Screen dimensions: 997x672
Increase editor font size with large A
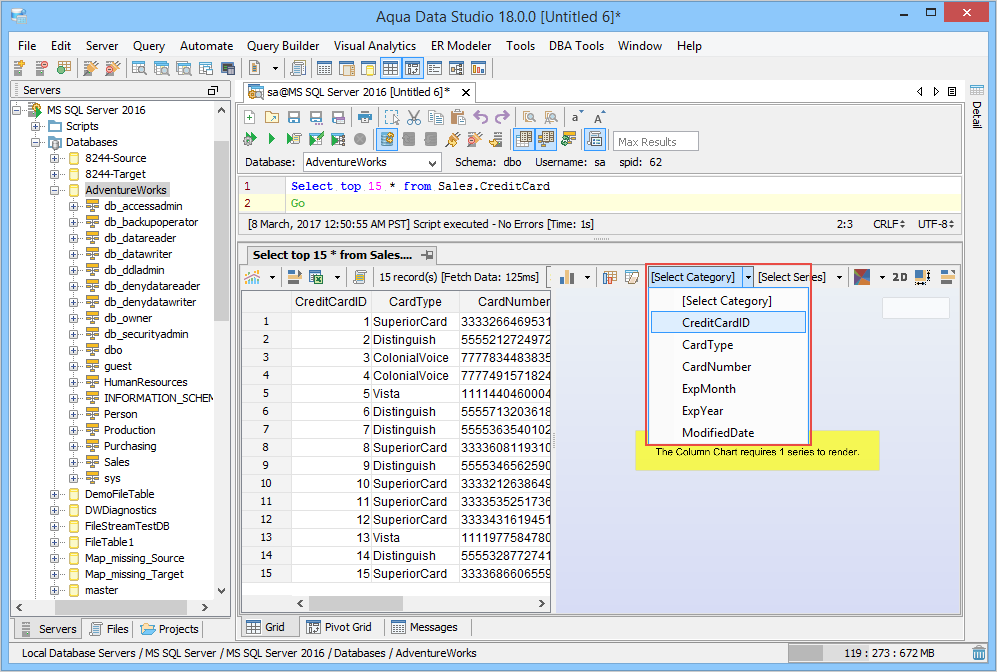coord(599,118)
